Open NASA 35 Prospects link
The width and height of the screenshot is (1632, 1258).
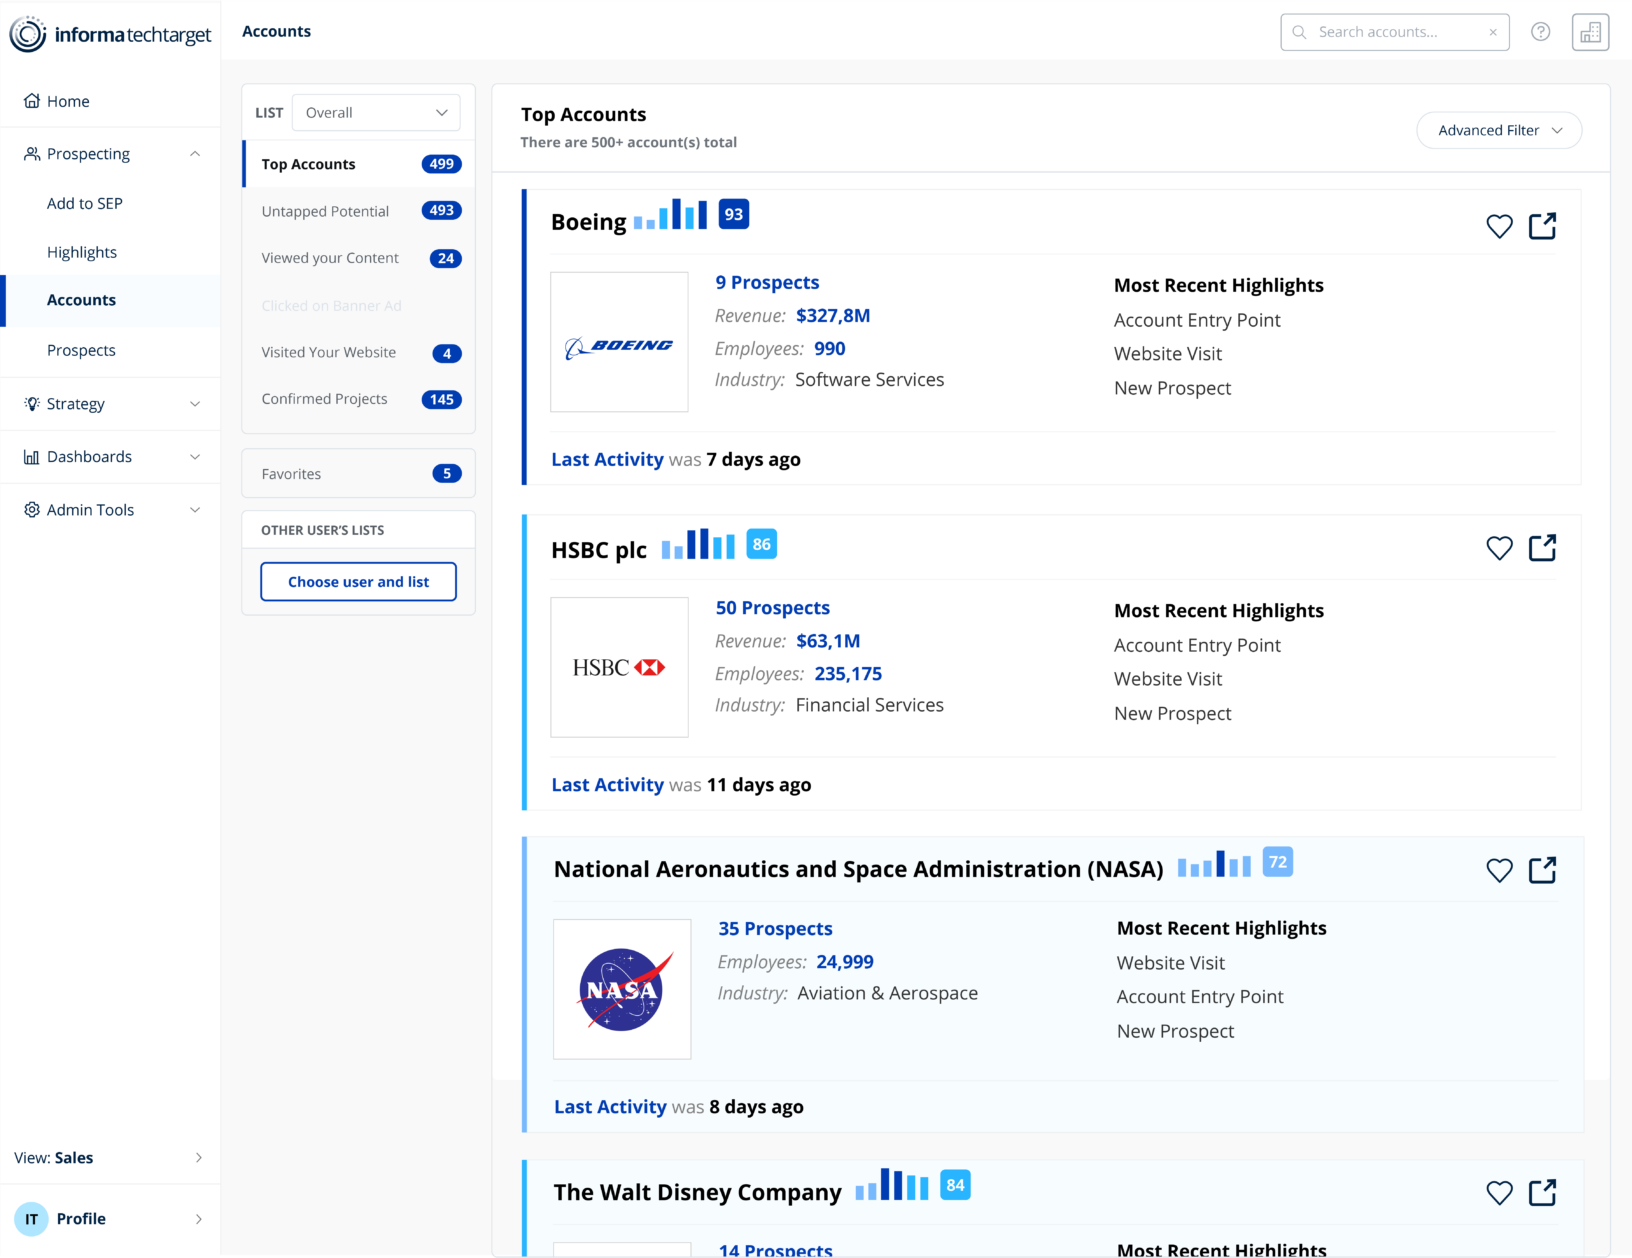point(775,928)
